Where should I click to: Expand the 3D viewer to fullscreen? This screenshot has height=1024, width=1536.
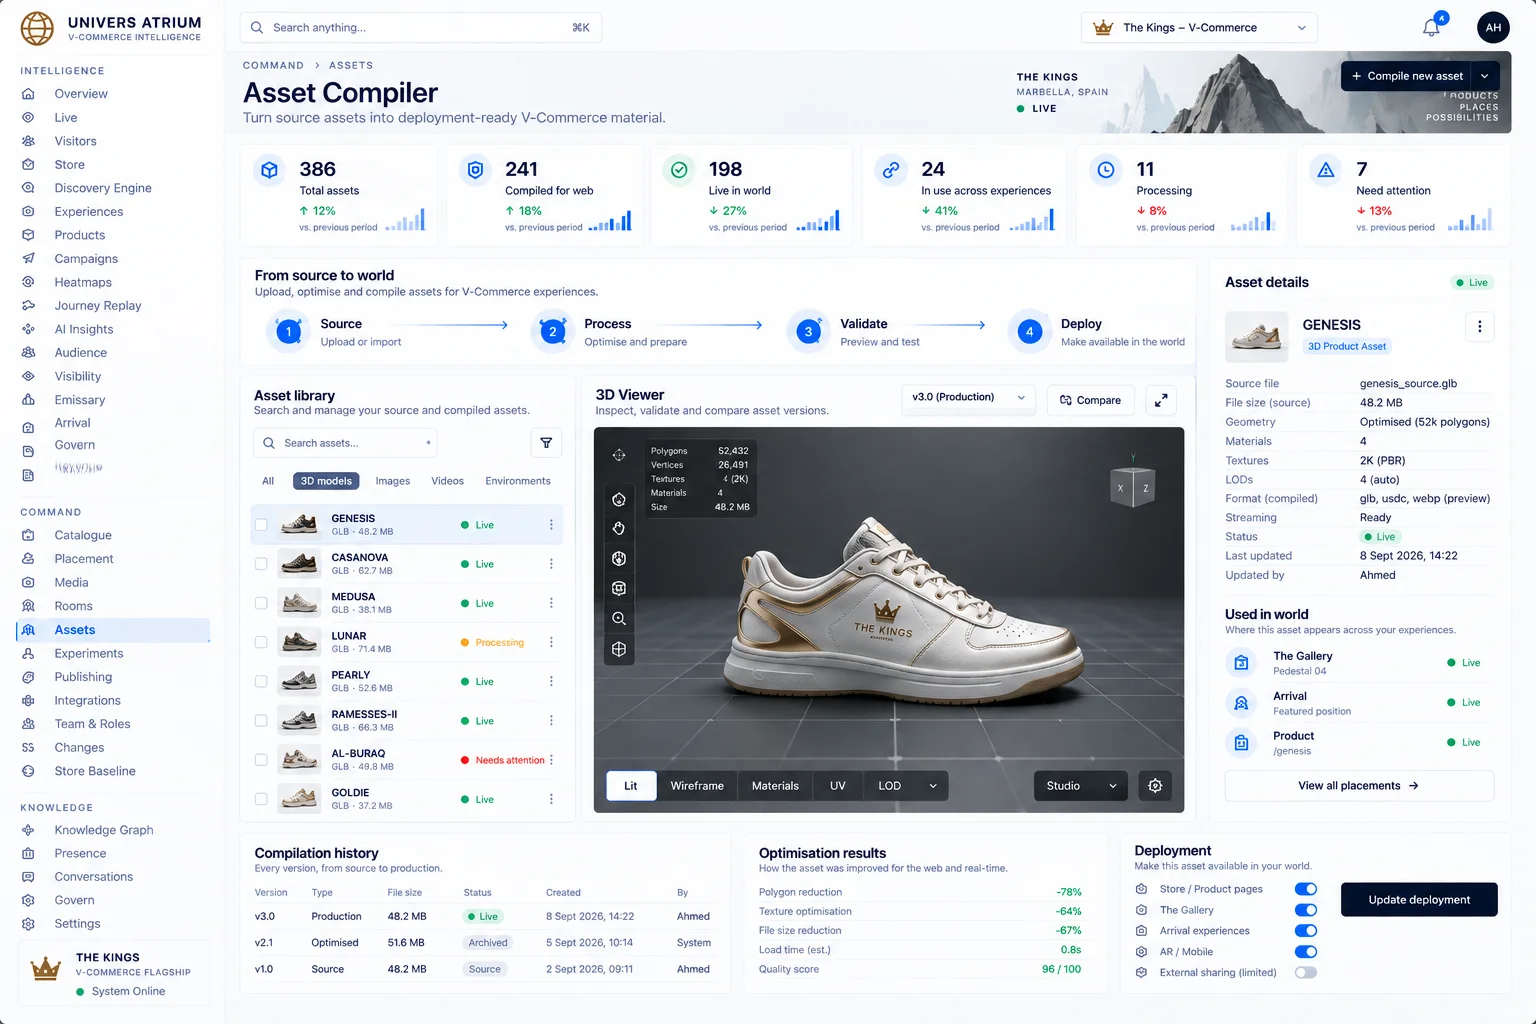pyautogui.click(x=1161, y=400)
